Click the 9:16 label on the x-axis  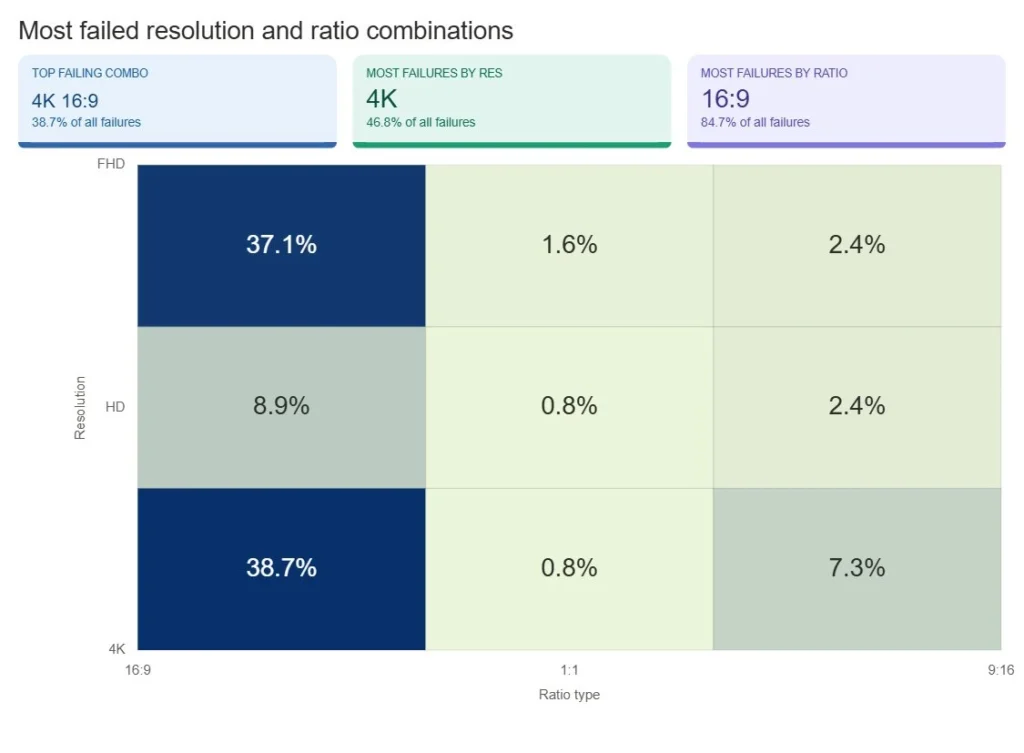1000,670
